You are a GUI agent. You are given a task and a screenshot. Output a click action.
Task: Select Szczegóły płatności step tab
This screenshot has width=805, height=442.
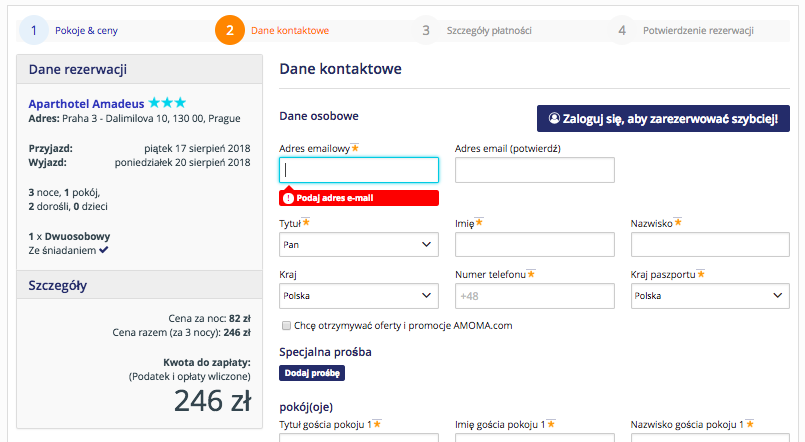tap(489, 31)
